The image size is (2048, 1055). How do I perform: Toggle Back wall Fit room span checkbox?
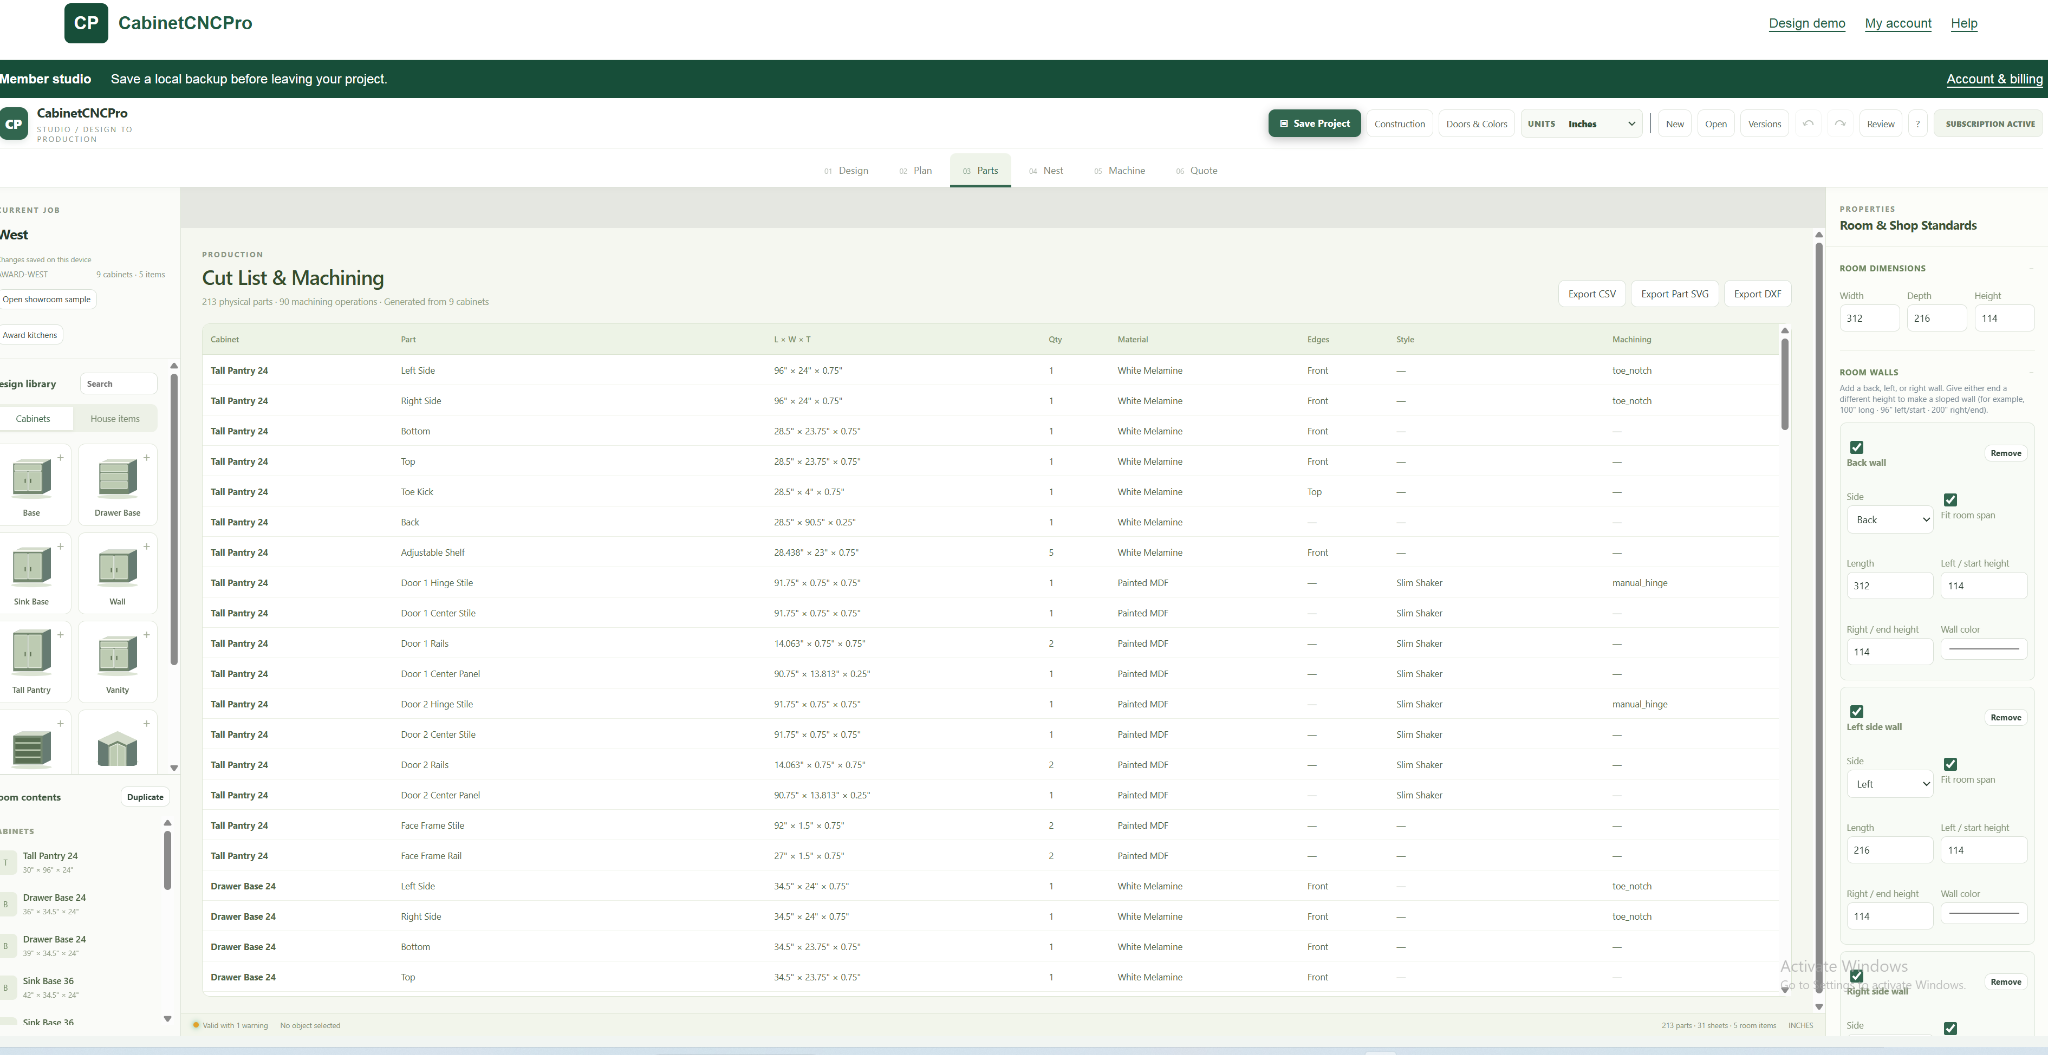click(x=1950, y=500)
